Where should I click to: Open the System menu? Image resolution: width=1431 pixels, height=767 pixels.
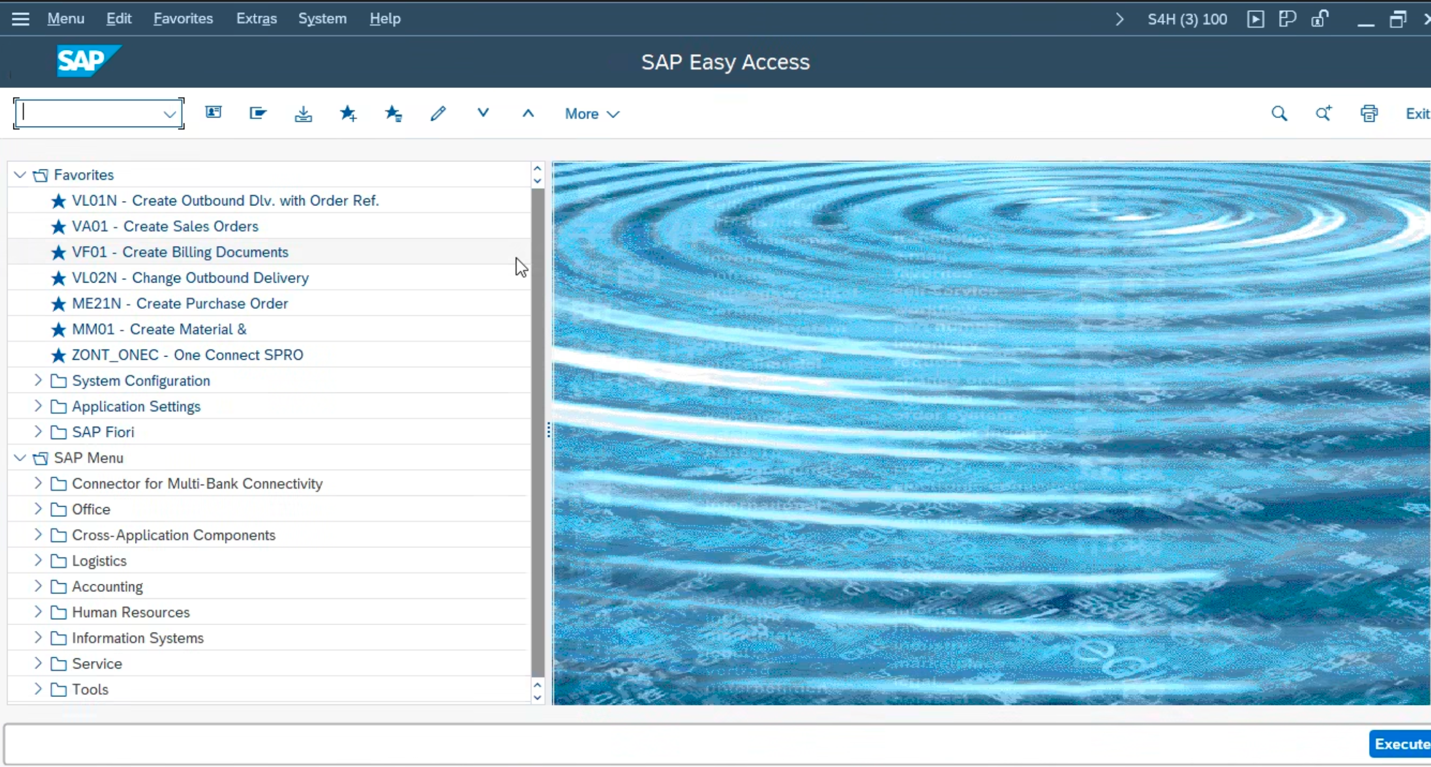pos(322,19)
